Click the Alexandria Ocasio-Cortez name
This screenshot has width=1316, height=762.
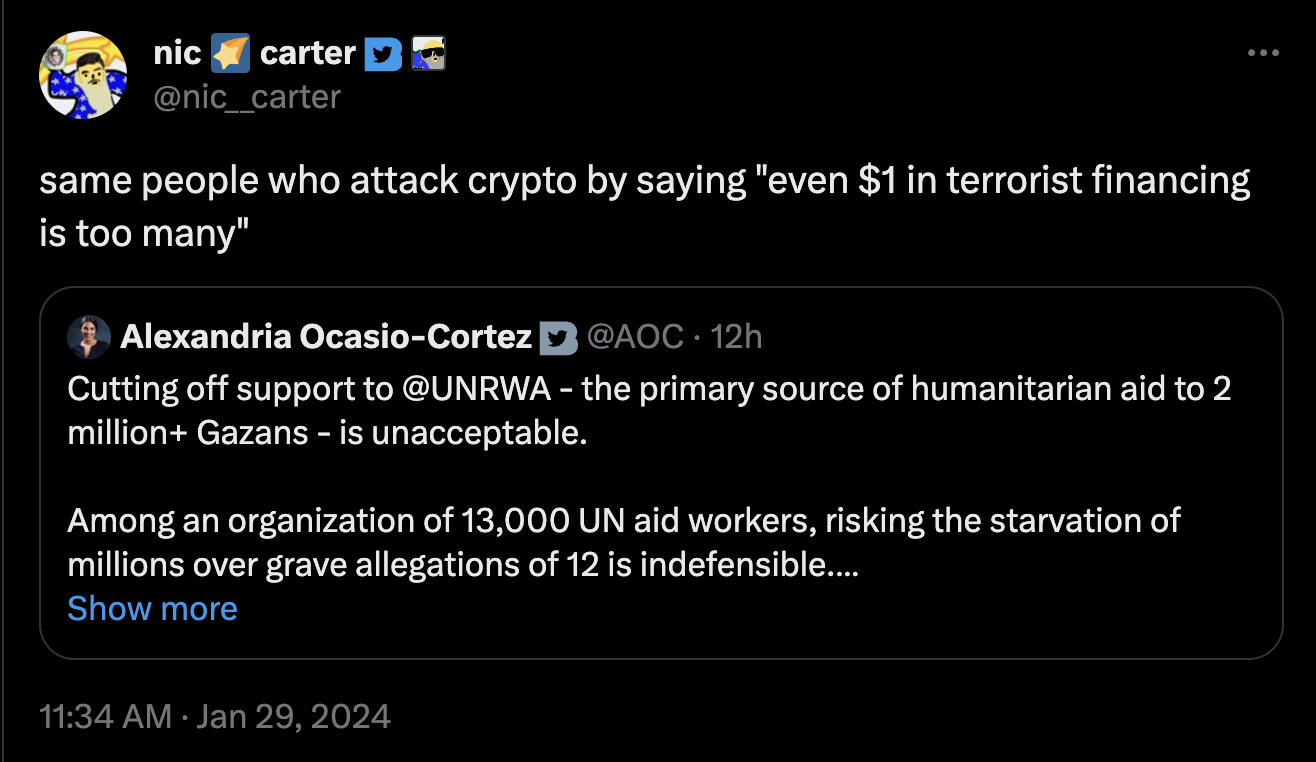[326, 338]
